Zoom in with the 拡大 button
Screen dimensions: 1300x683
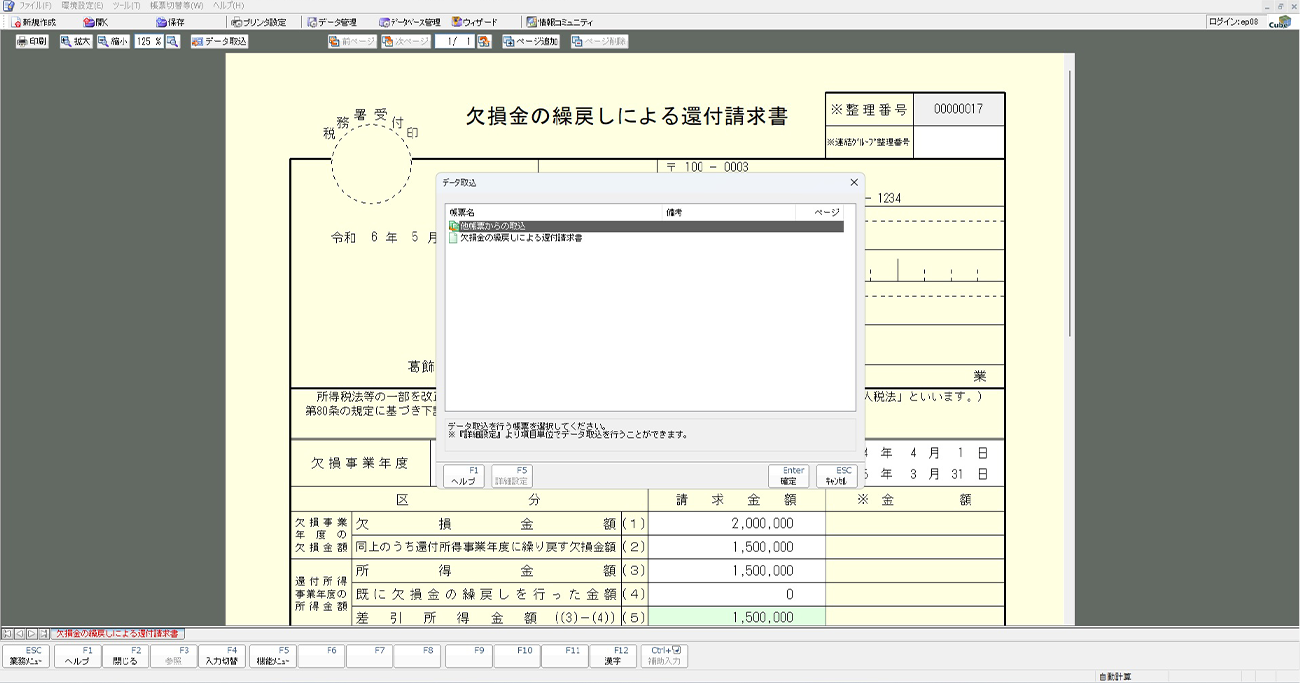pos(76,42)
